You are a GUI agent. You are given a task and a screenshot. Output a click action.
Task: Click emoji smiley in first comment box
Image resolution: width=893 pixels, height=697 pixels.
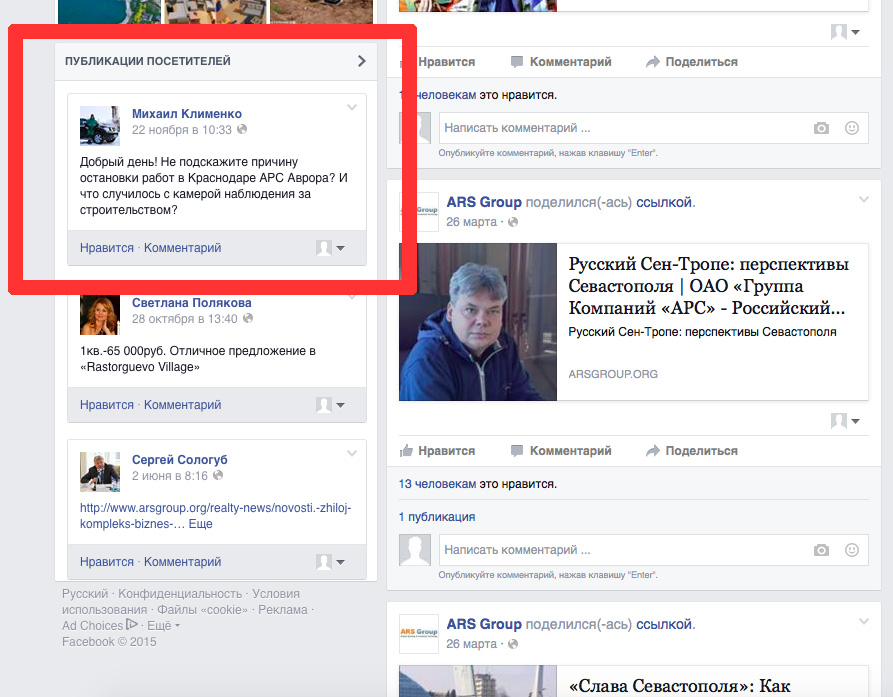click(852, 128)
